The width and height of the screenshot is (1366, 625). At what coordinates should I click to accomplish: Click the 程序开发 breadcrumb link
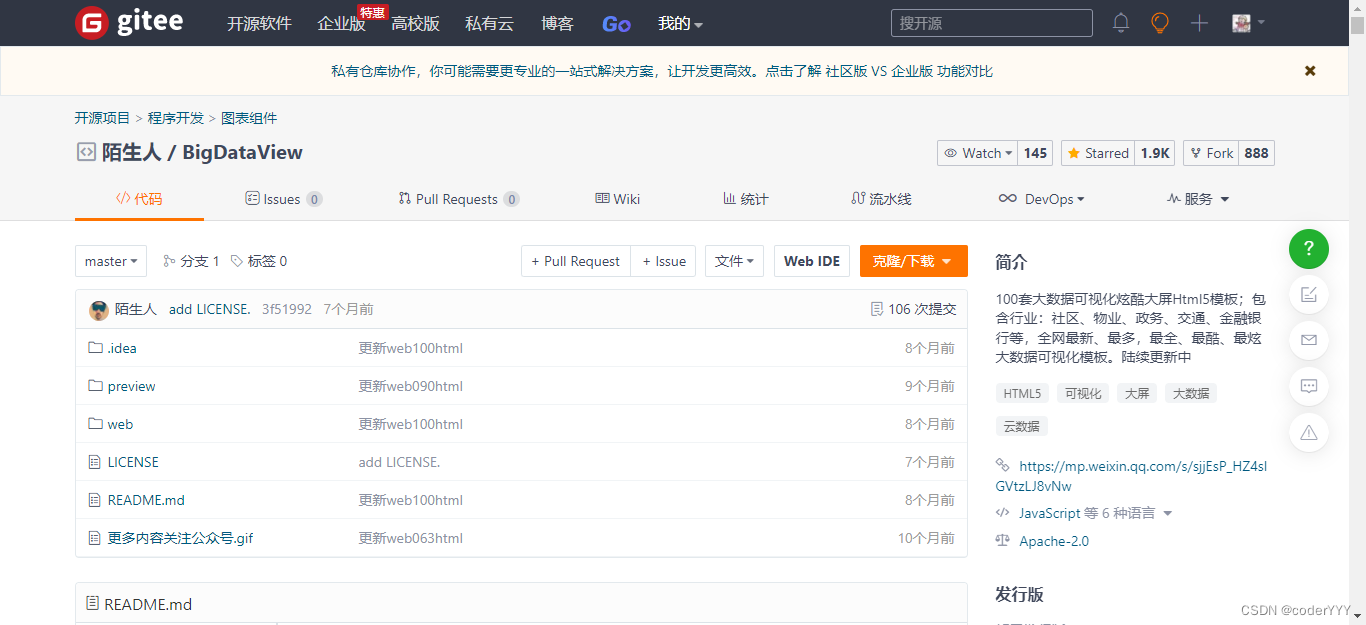pos(176,118)
